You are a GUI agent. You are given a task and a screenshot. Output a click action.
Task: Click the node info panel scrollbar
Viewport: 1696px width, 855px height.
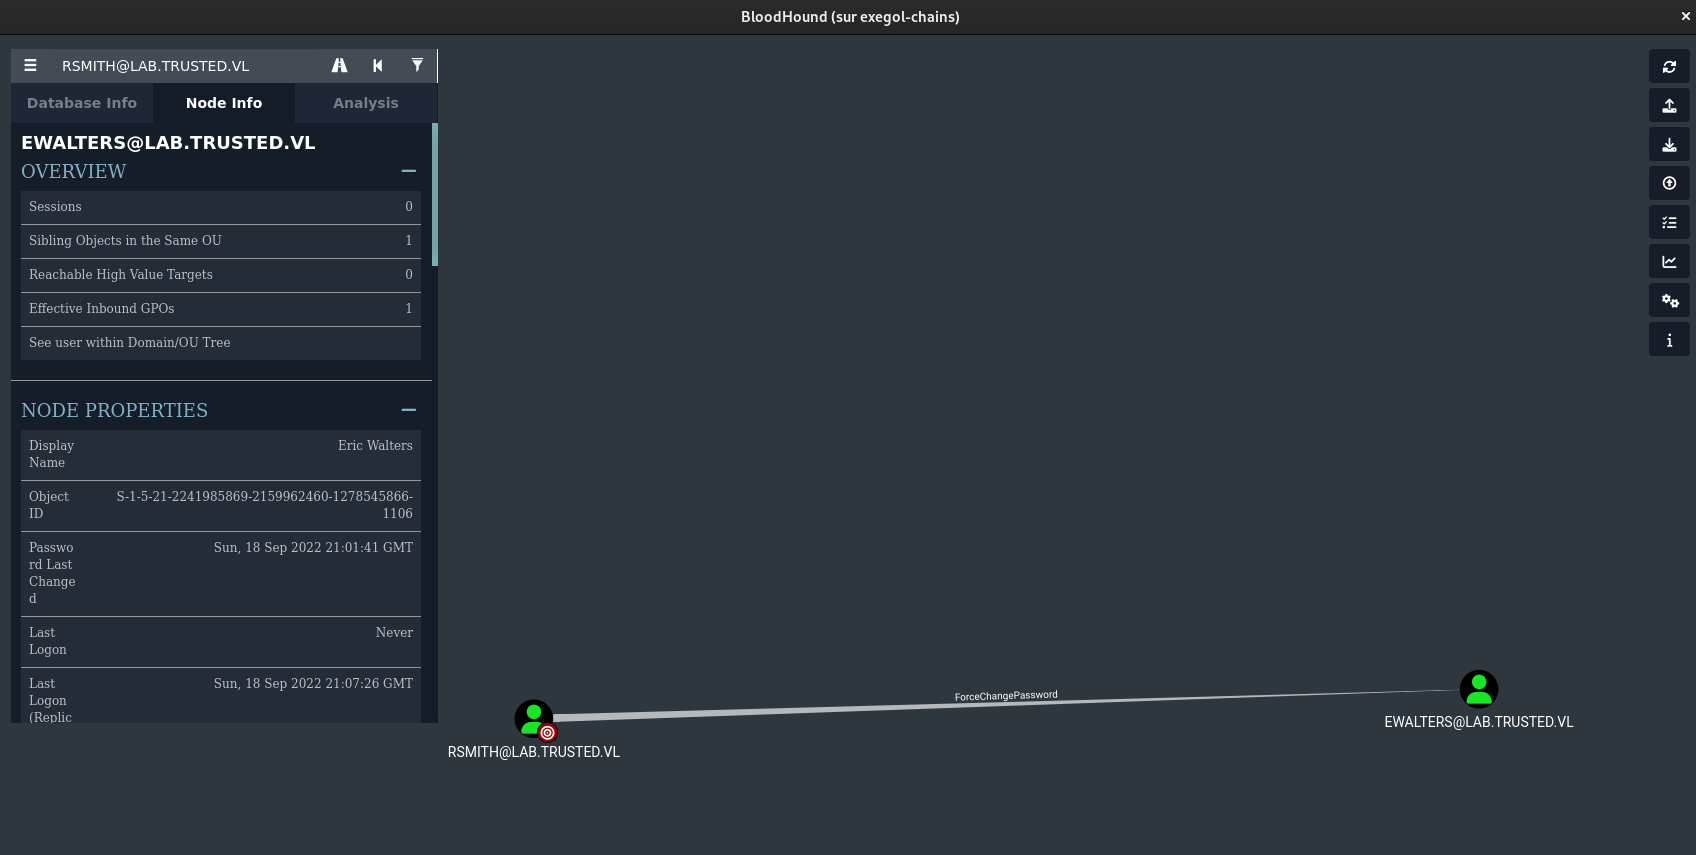(x=435, y=195)
